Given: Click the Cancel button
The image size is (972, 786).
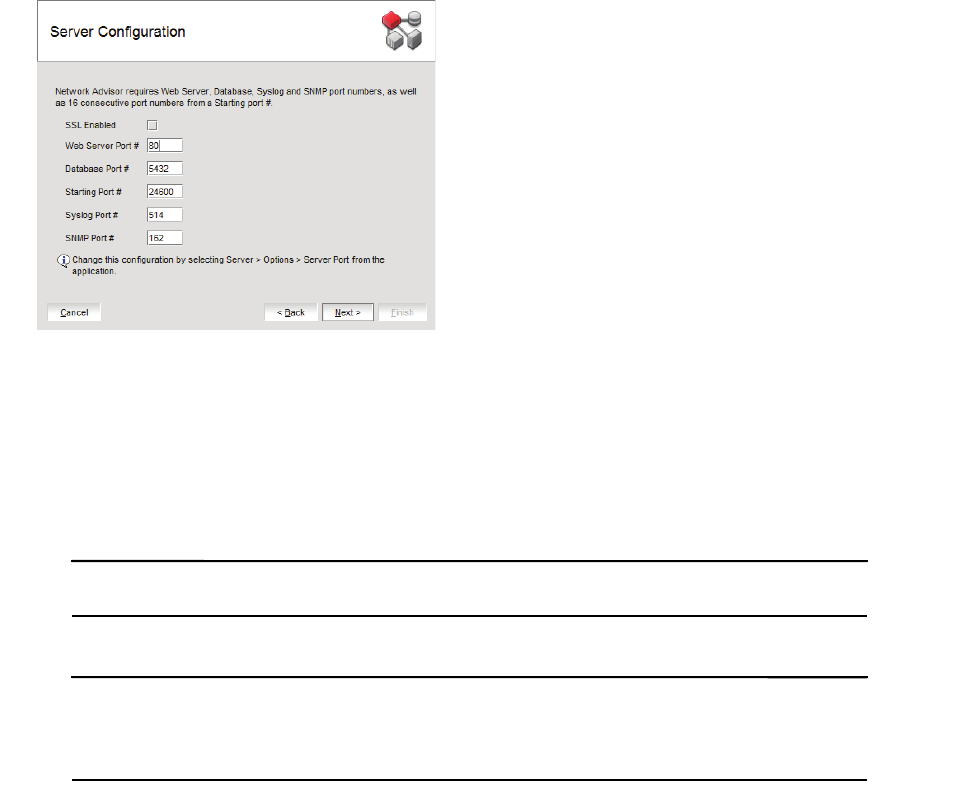Looking at the screenshot, I should coord(74,312).
